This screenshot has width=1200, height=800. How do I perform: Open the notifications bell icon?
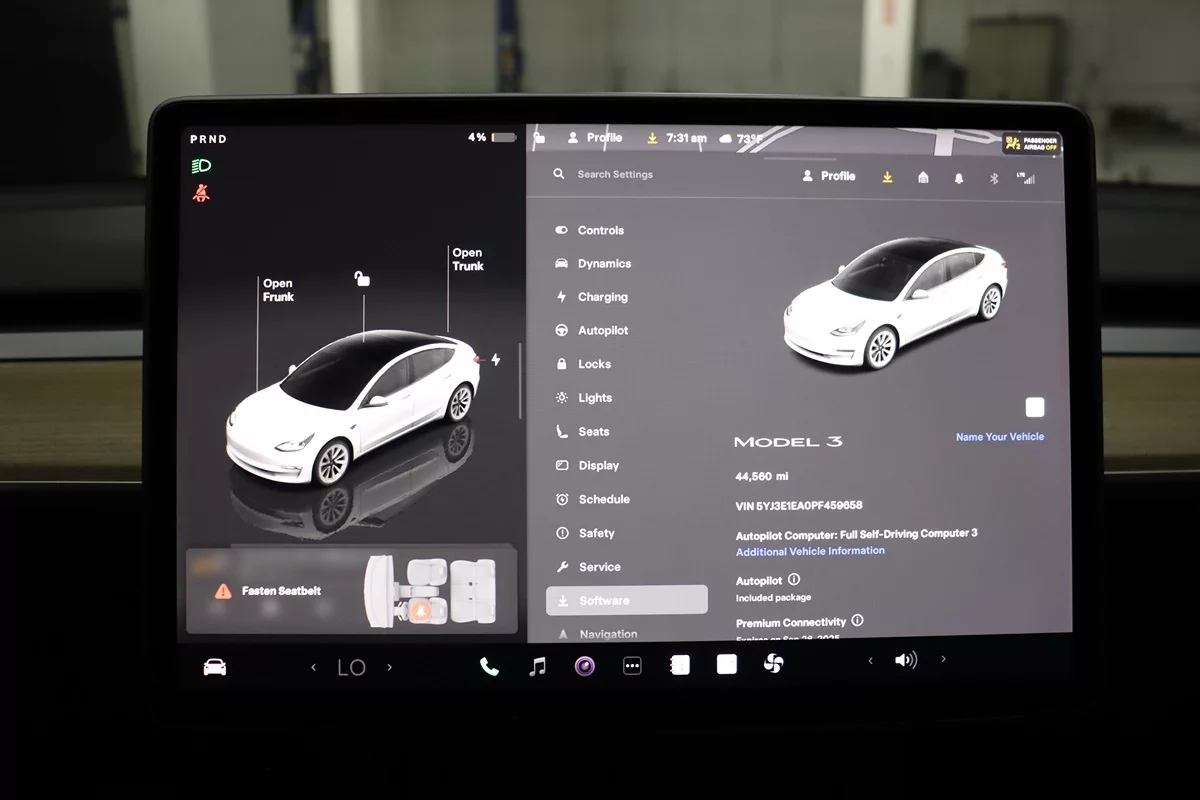coord(959,178)
